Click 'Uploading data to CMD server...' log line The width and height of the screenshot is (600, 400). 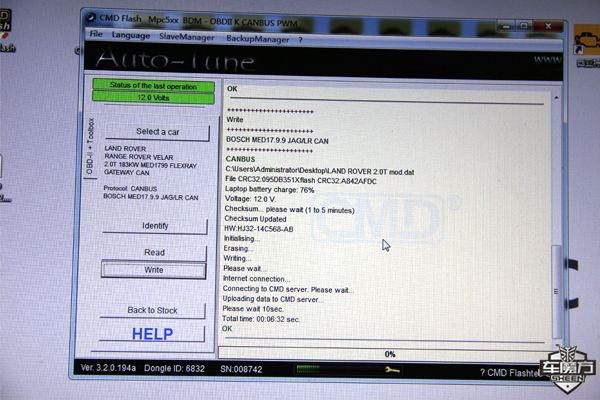point(273,299)
